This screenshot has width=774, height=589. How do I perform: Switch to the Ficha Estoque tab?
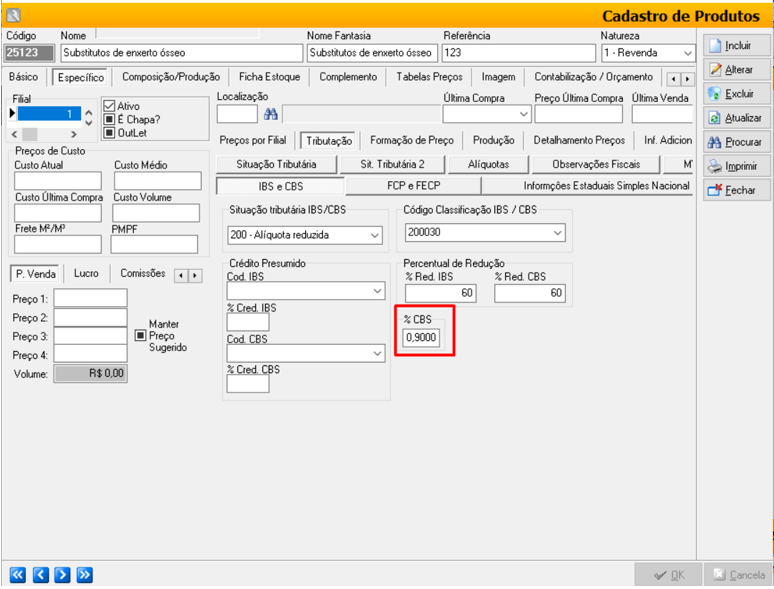tap(269, 77)
